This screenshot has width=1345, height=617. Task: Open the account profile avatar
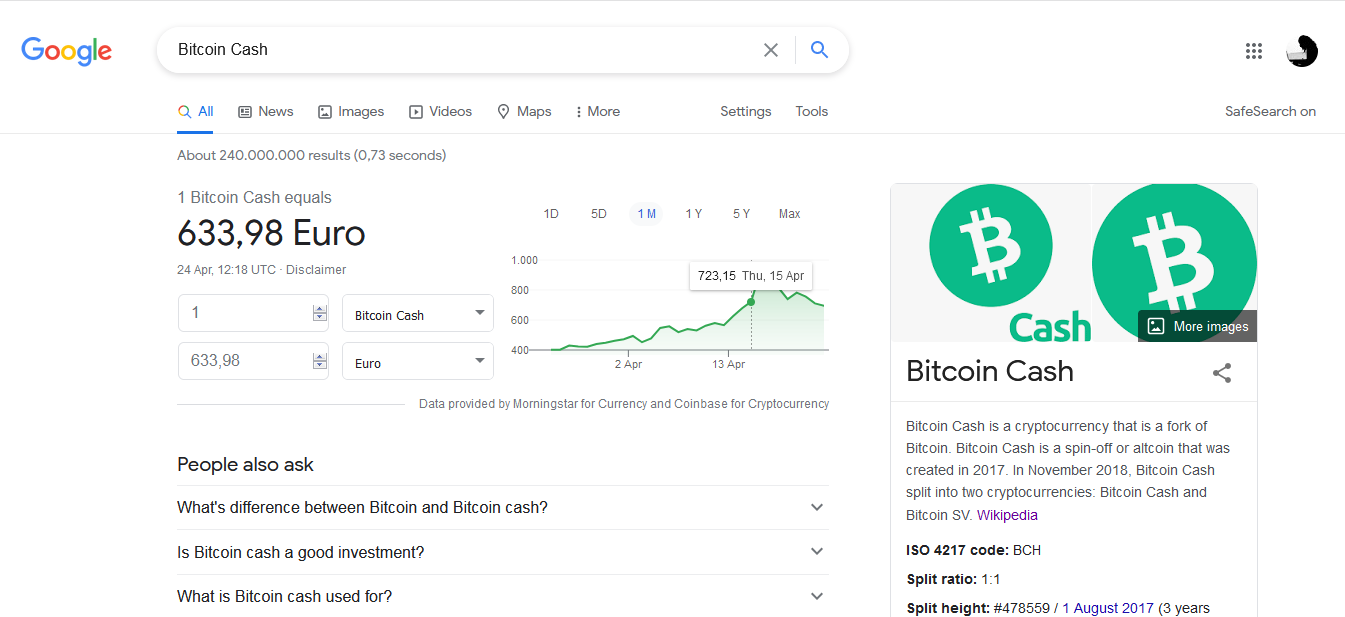click(x=1302, y=51)
